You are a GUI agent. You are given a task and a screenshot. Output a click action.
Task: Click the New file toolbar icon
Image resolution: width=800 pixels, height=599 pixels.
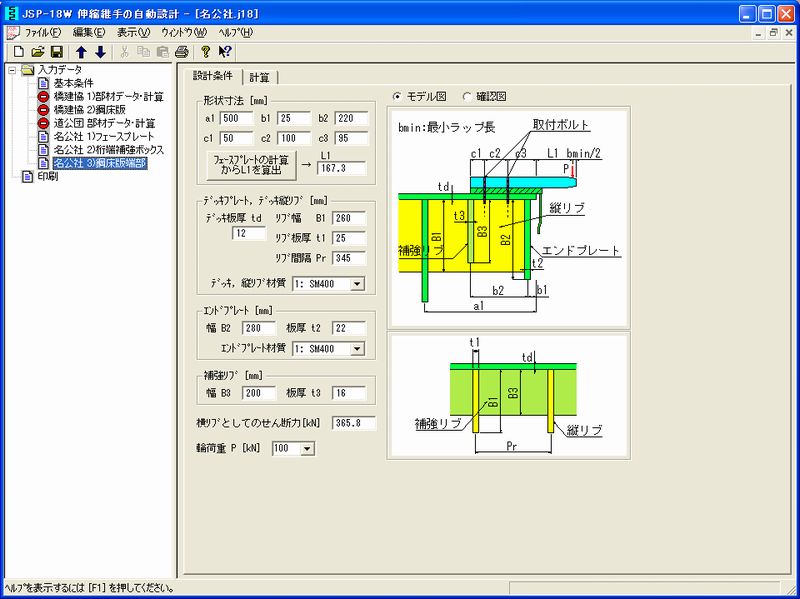(x=19, y=51)
